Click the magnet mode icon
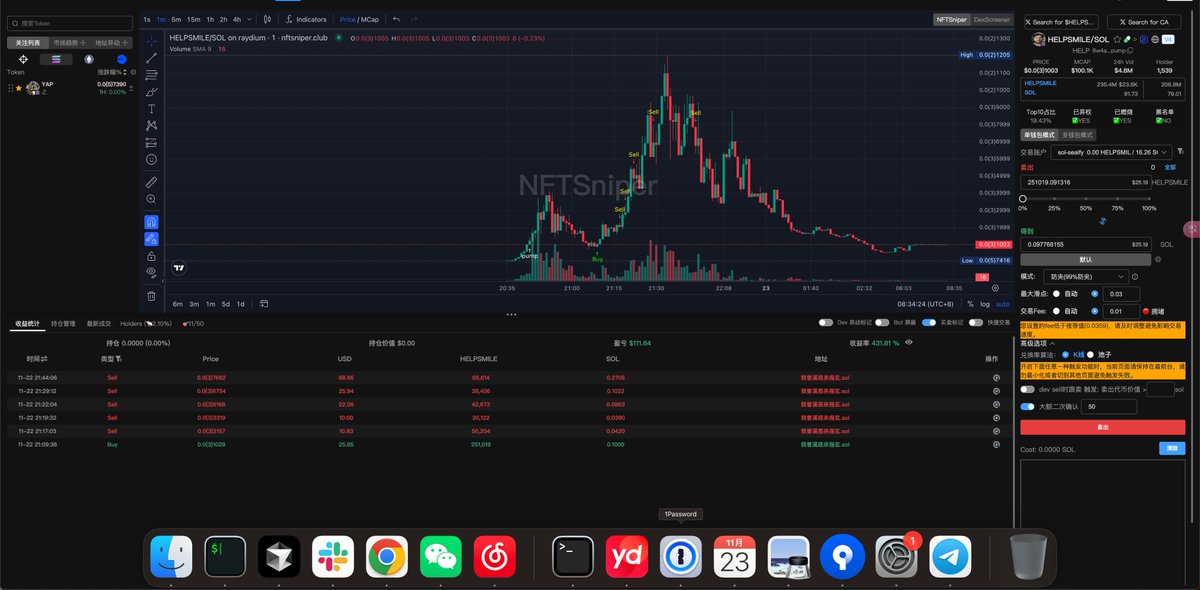 pos(151,222)
